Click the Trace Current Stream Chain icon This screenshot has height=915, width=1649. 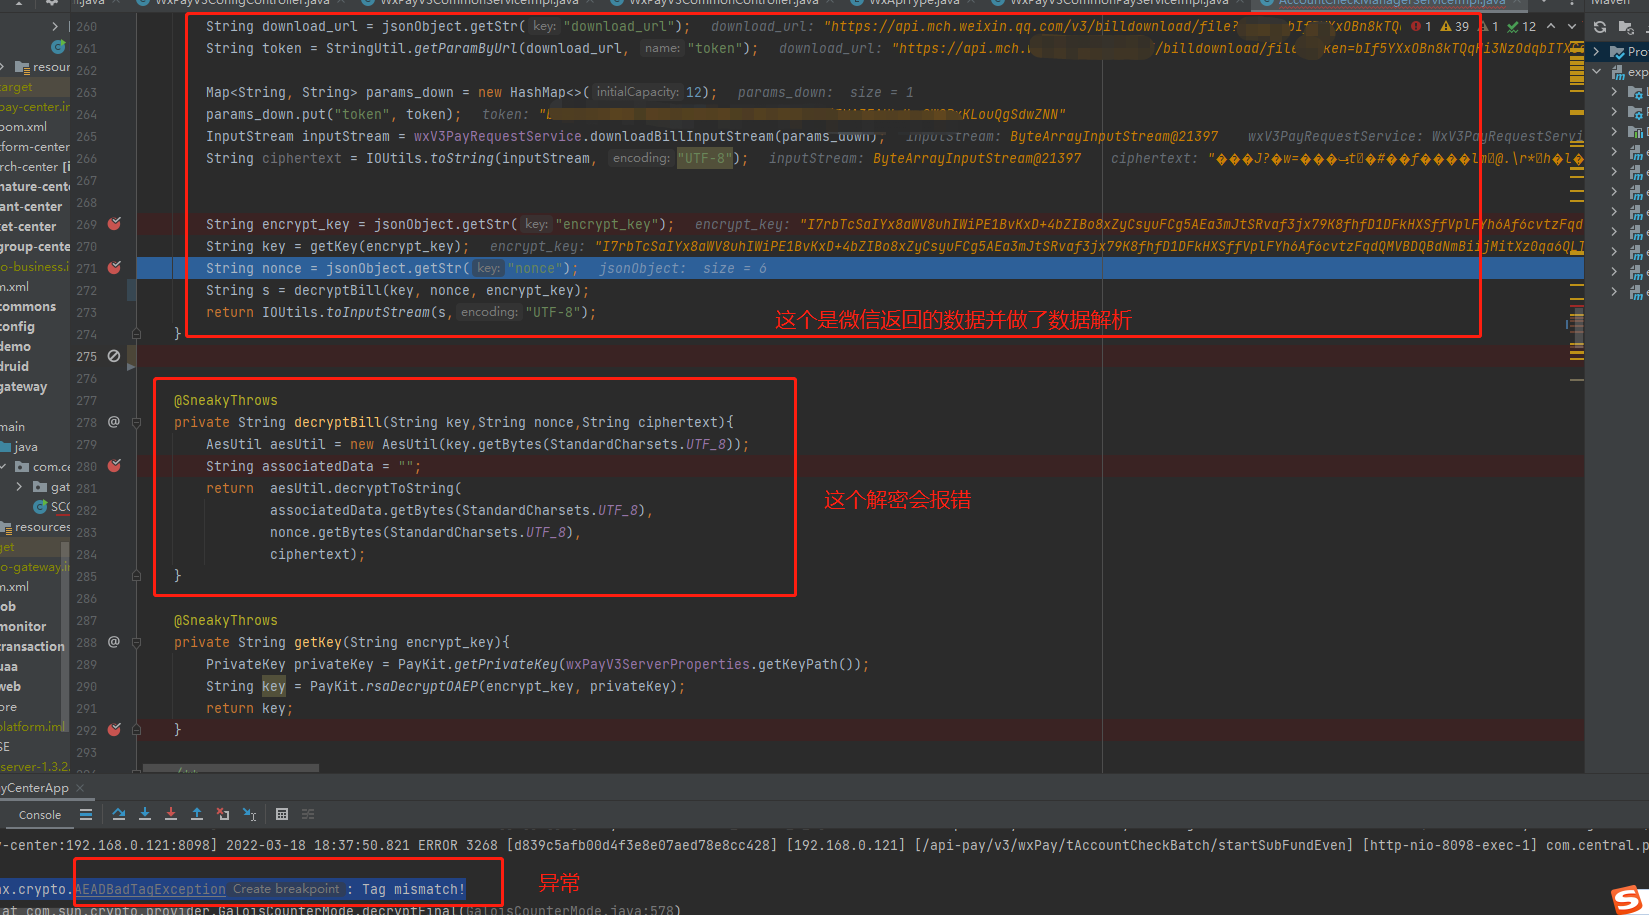tap(308, 814)
